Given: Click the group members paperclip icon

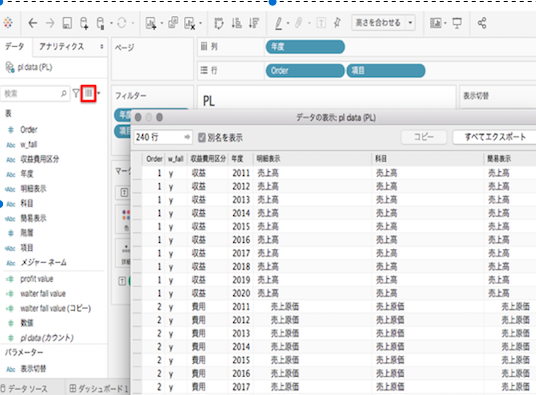Looking at the screenshot, I should pyautogui.click(x=299, y=23).
